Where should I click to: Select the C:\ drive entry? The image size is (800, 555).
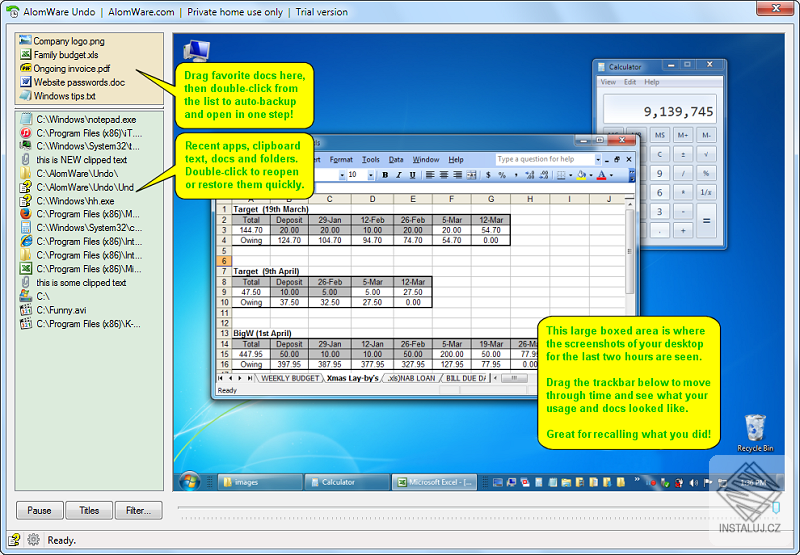[35, 296]
